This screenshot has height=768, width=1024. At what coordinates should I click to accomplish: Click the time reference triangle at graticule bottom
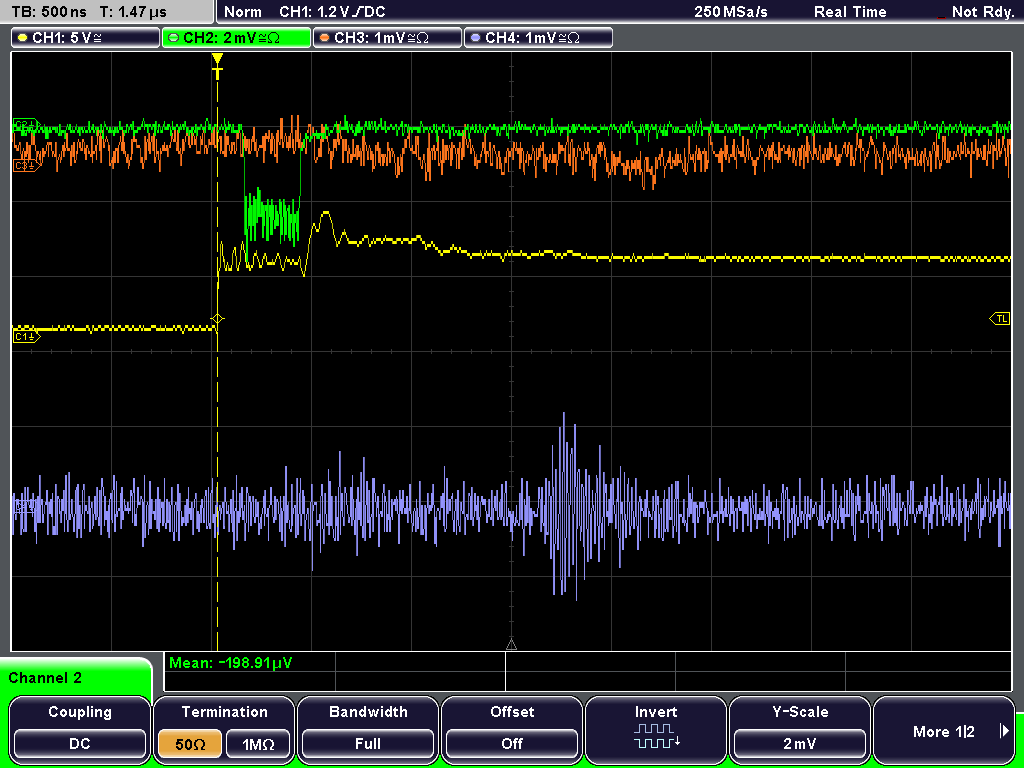(511, 645)
